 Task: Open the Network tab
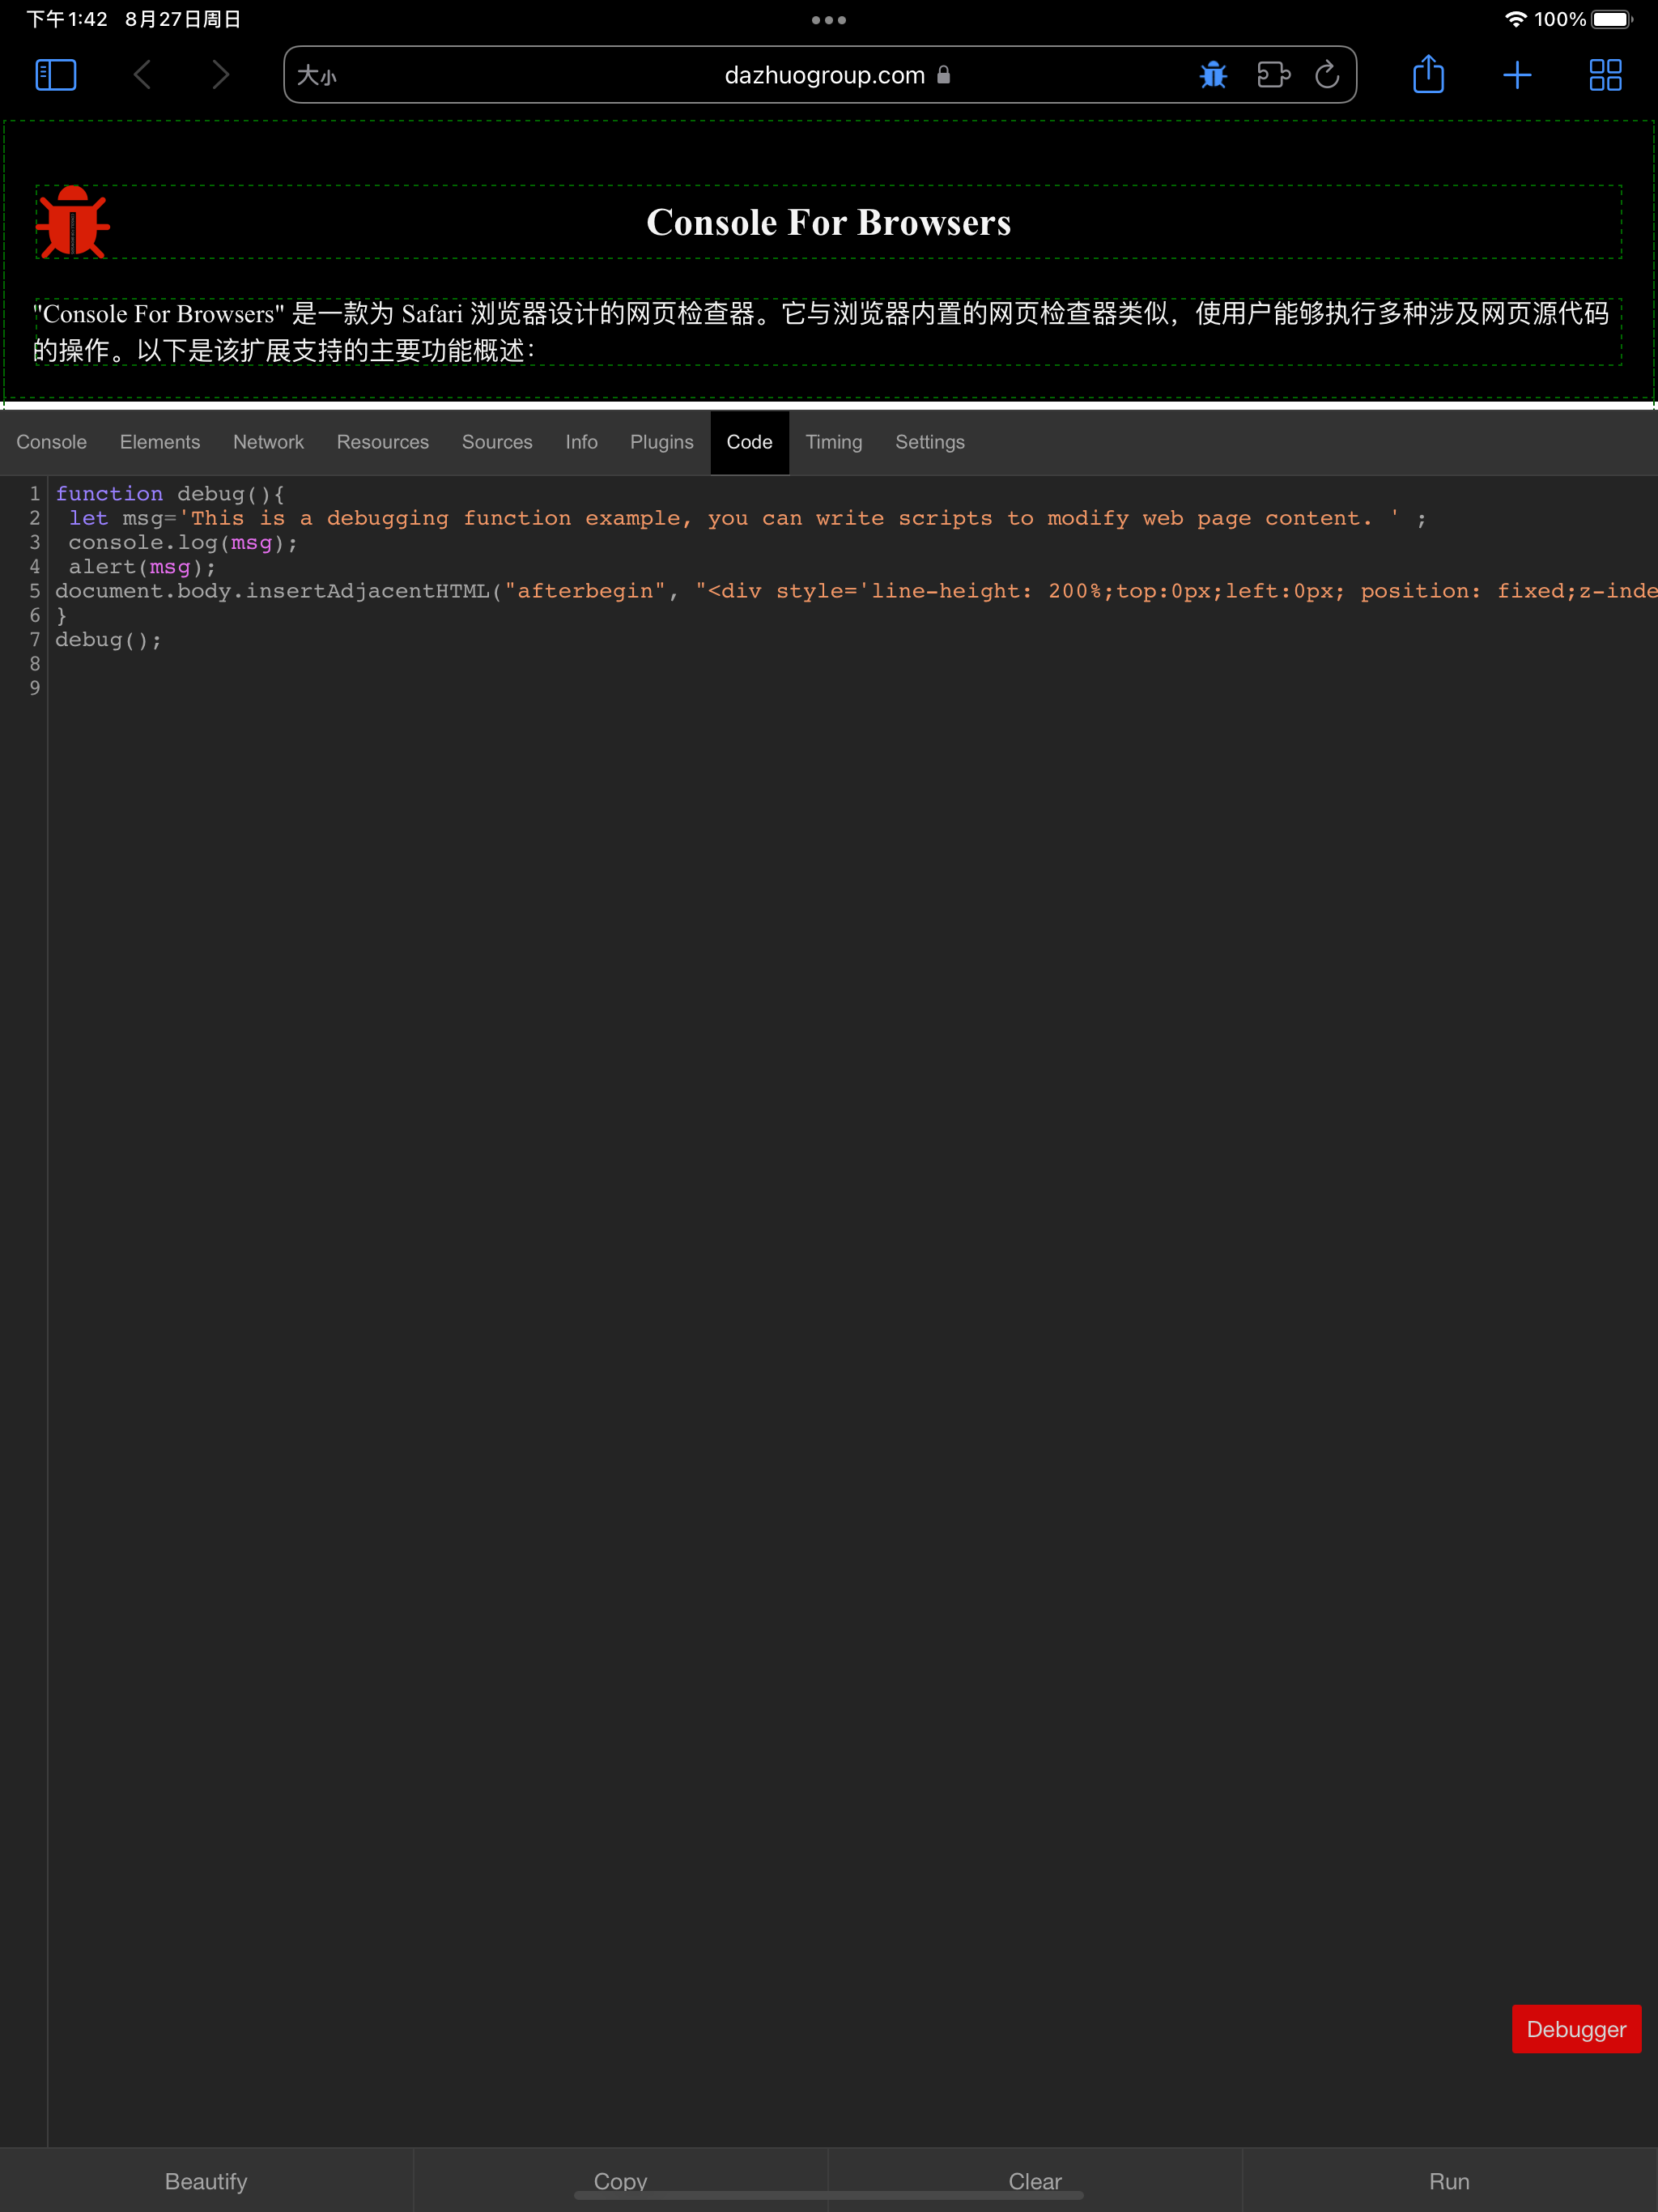[268, 442]
